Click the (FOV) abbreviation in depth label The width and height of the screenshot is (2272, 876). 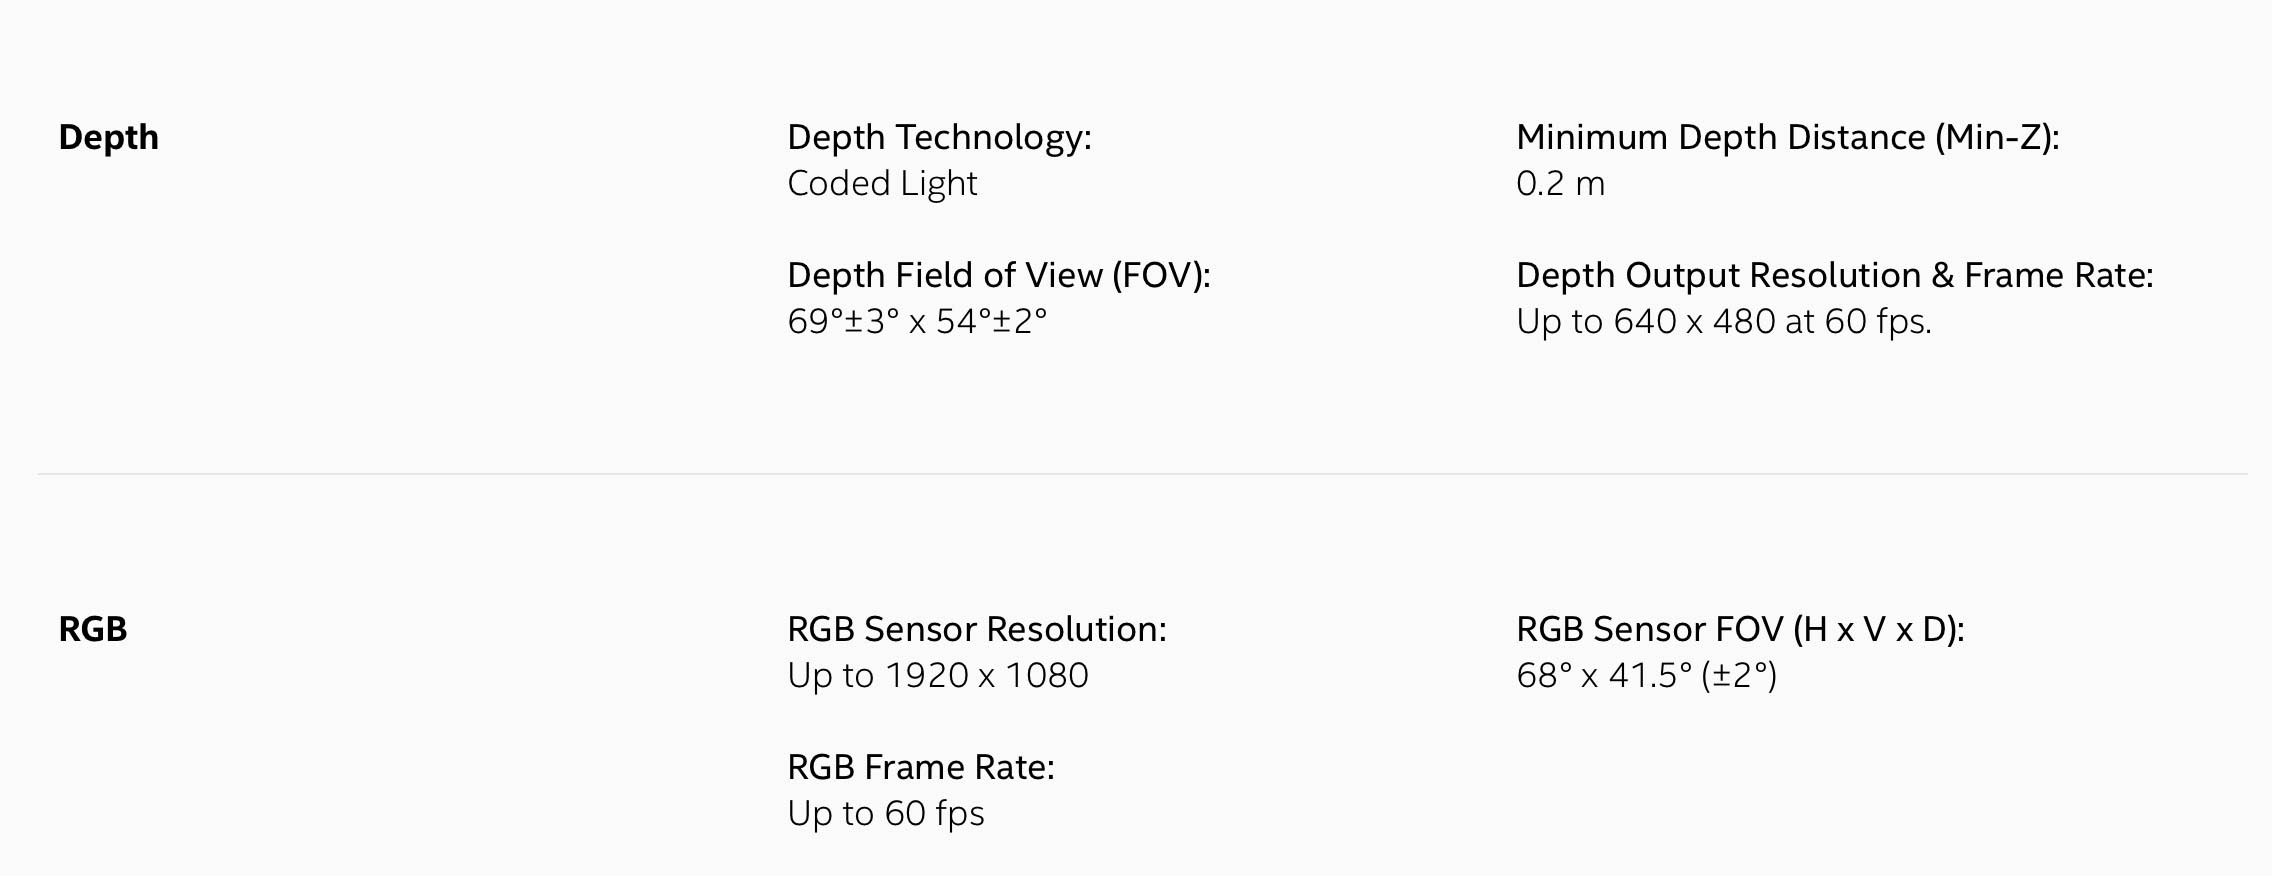click(1161, 275)
